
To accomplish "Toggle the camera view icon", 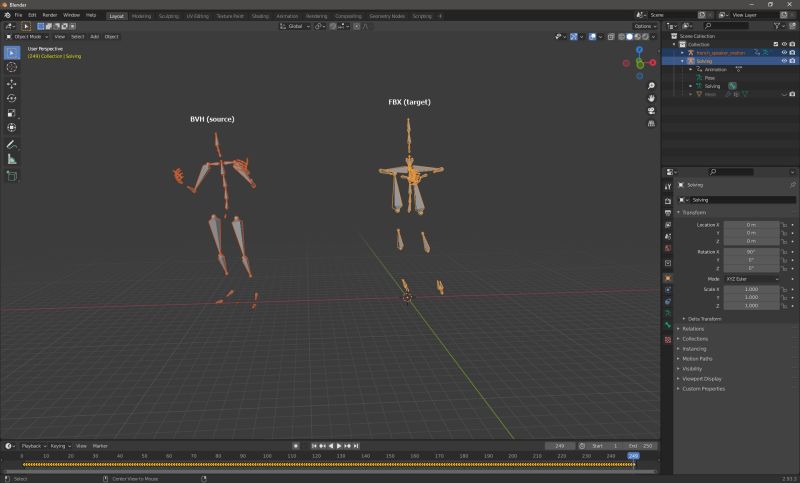I will coord(651,111).
